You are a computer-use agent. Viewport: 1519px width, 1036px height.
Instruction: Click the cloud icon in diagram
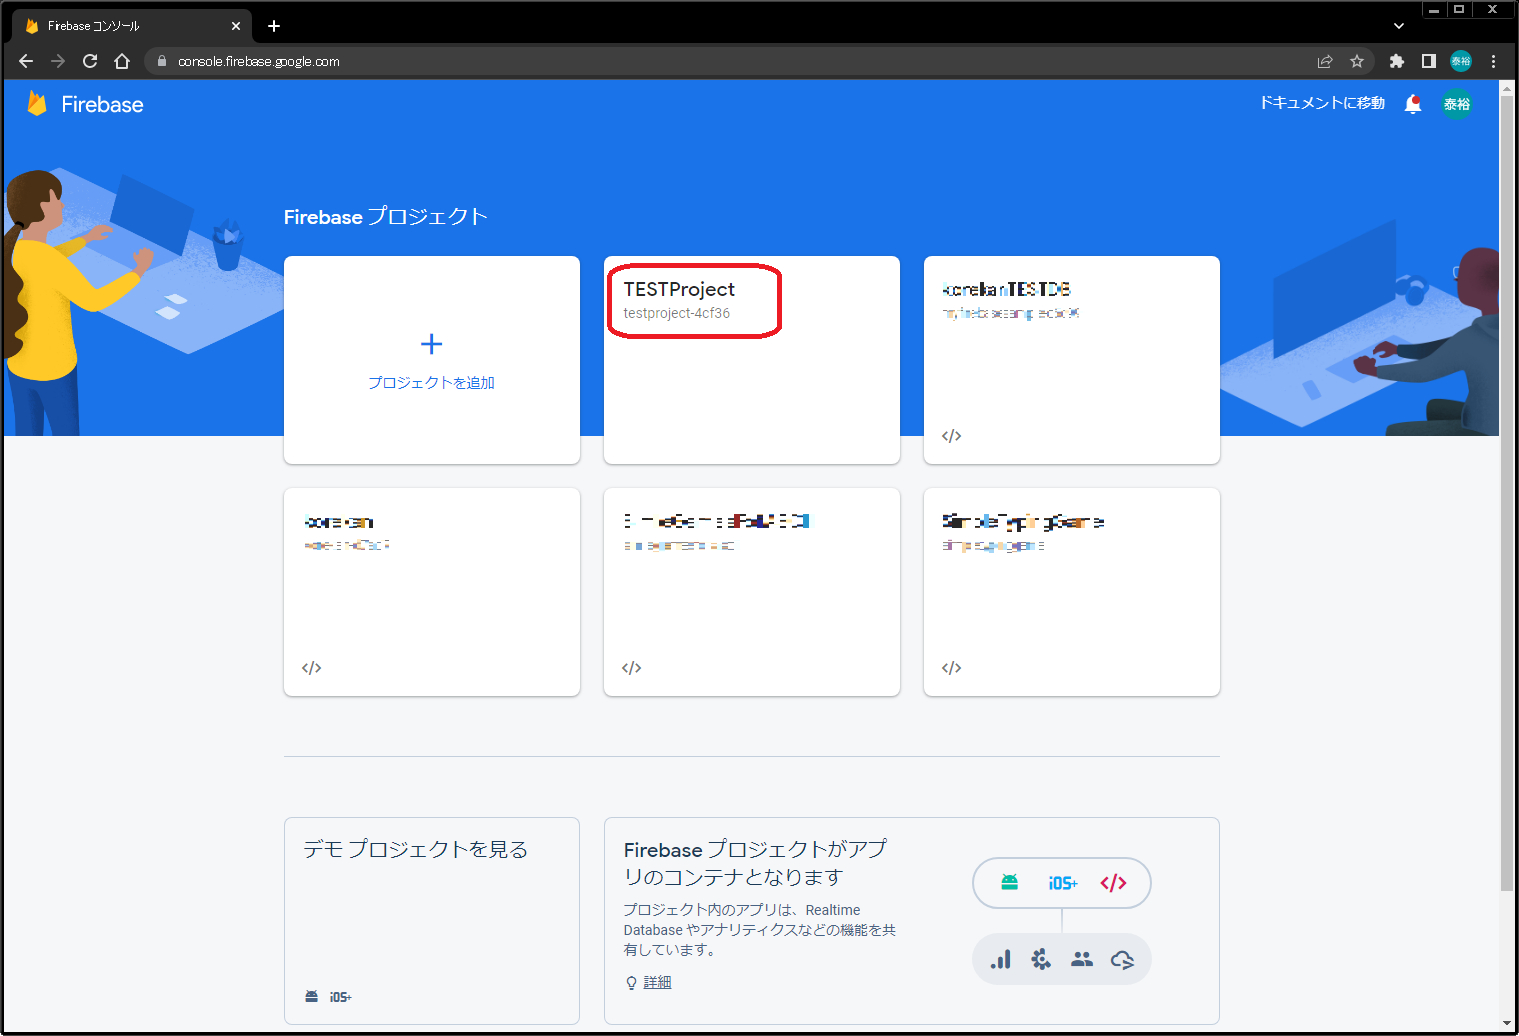(1122, 960)
